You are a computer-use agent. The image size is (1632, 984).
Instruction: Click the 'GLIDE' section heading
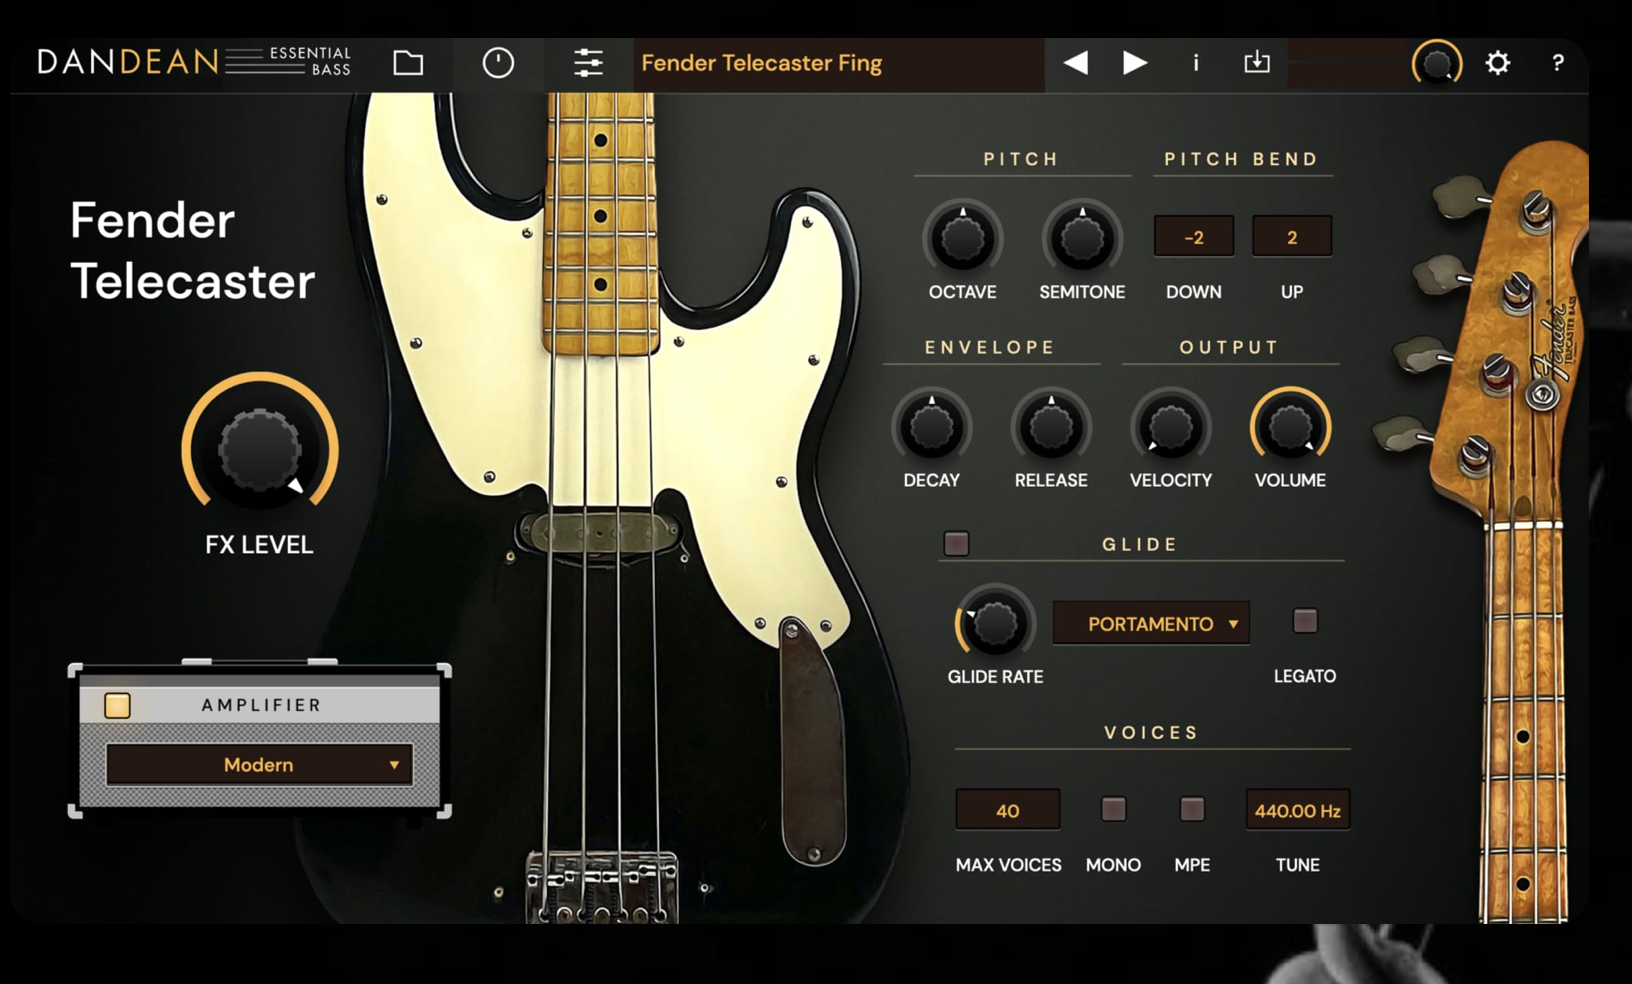click(x=1140, y=544)
